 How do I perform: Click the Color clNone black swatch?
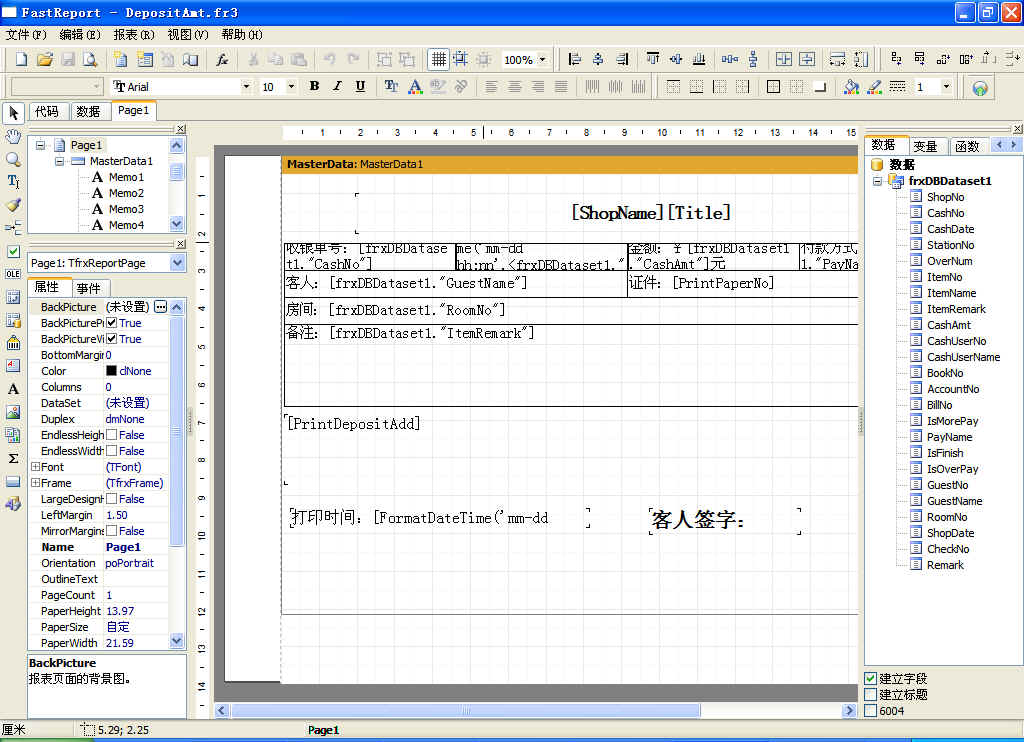point(111,371)
